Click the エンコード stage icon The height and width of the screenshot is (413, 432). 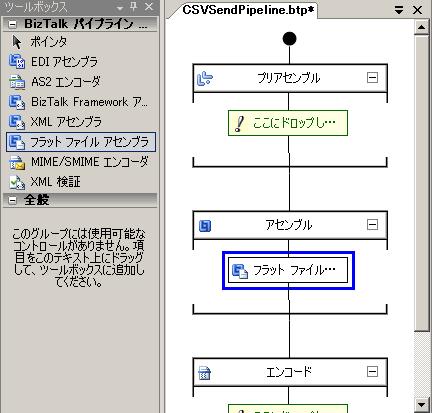pyautogui.click(x=204, y=373)
